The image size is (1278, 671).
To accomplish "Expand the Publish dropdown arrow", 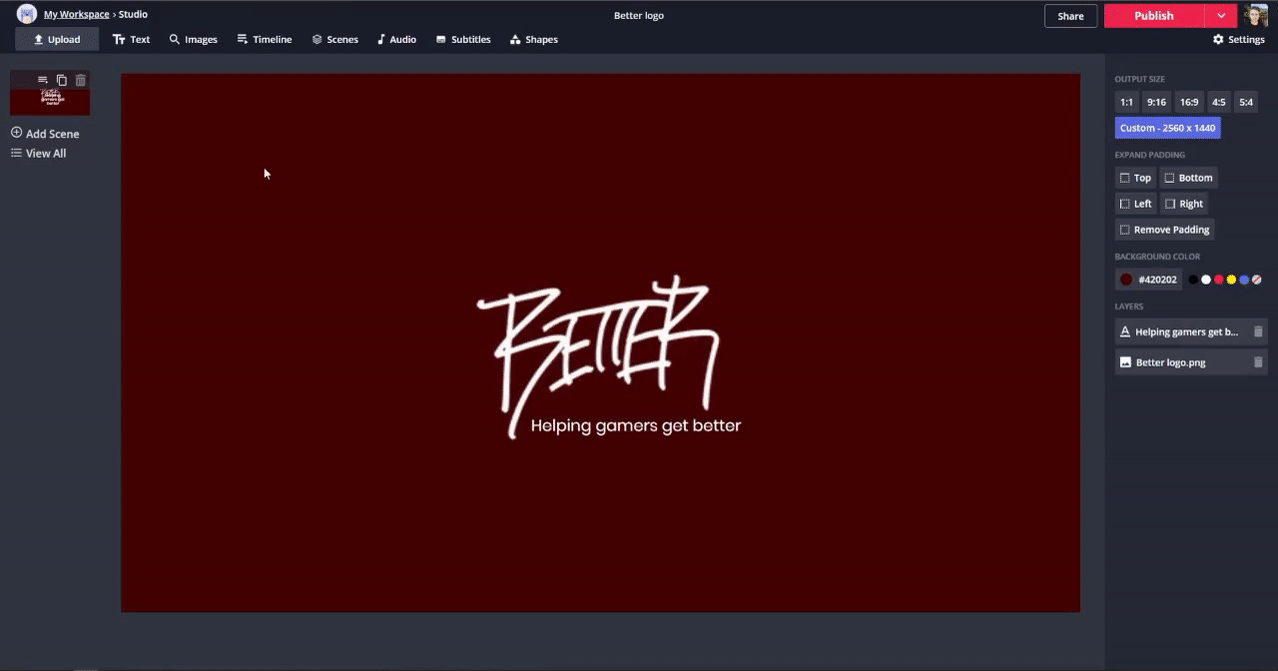I will (x=1221, y=16).
